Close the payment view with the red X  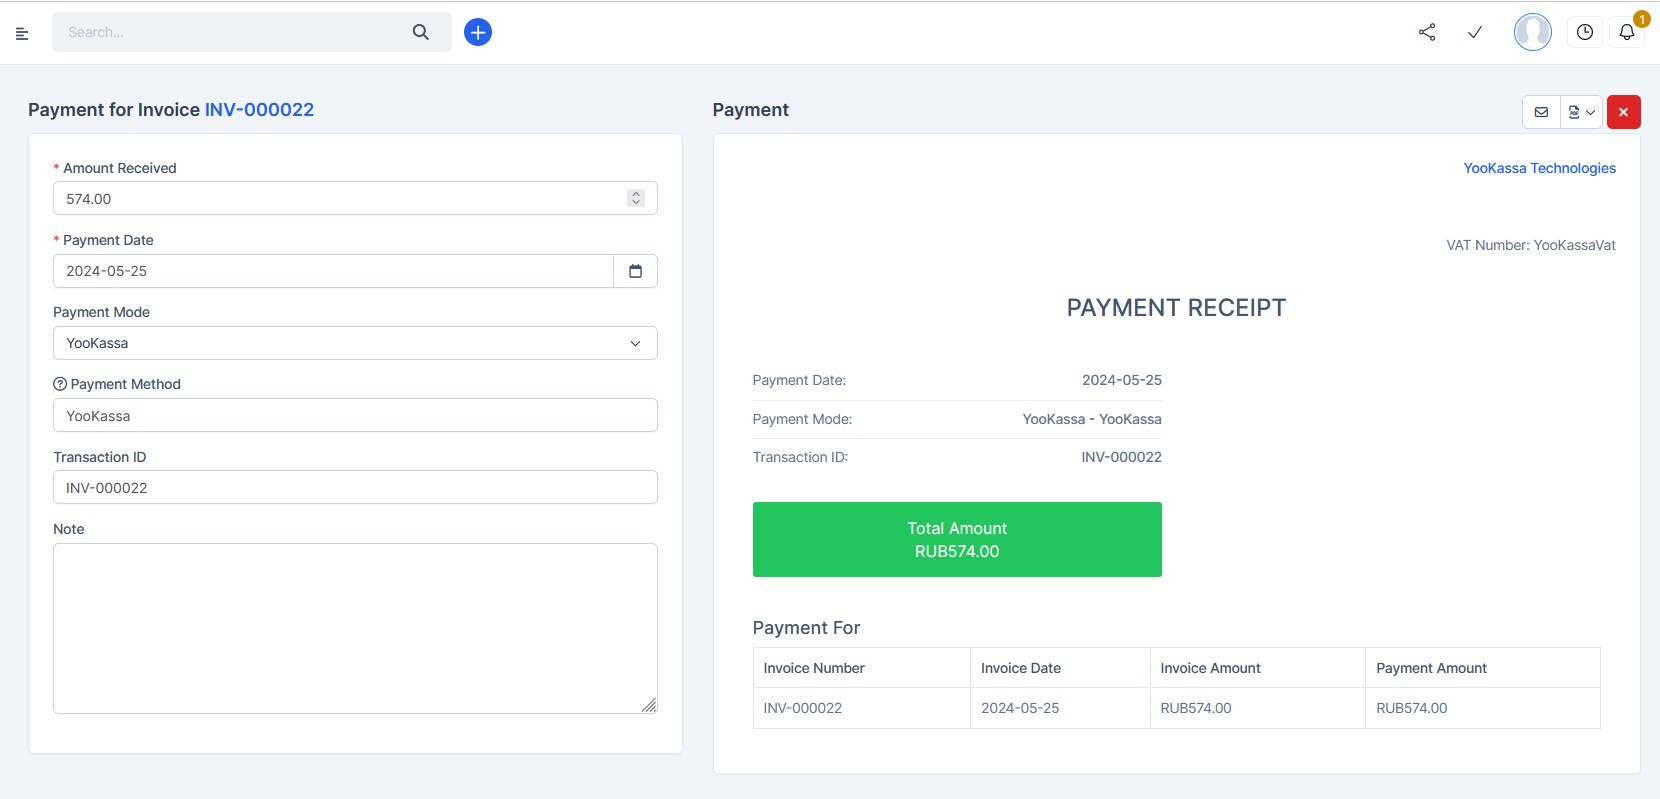click(x=1623, y=111)
